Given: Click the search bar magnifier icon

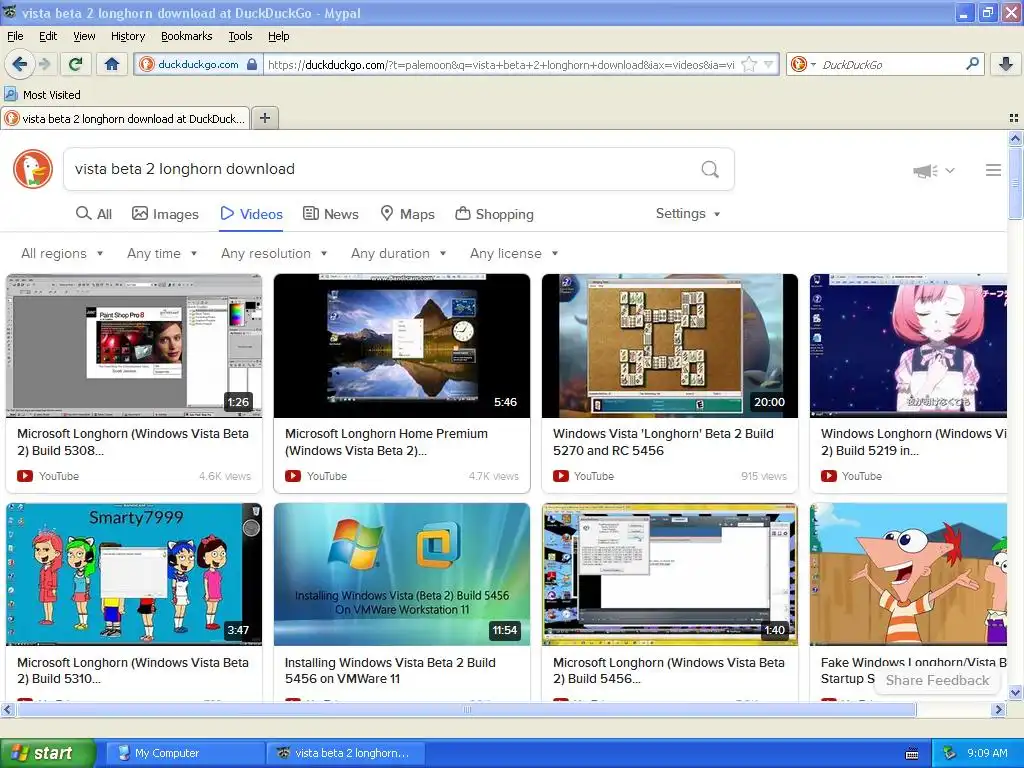Looking at the screenshot, I should click(x=972, y=64).
